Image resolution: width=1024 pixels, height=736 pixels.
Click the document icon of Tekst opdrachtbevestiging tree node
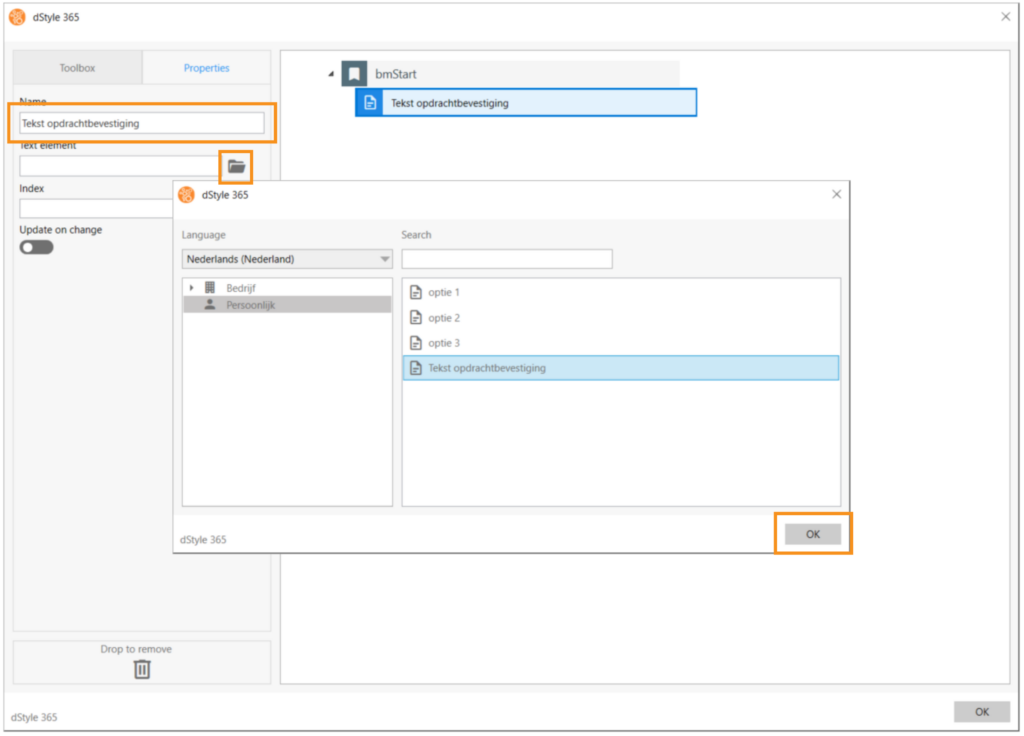(x=370, y=103)
